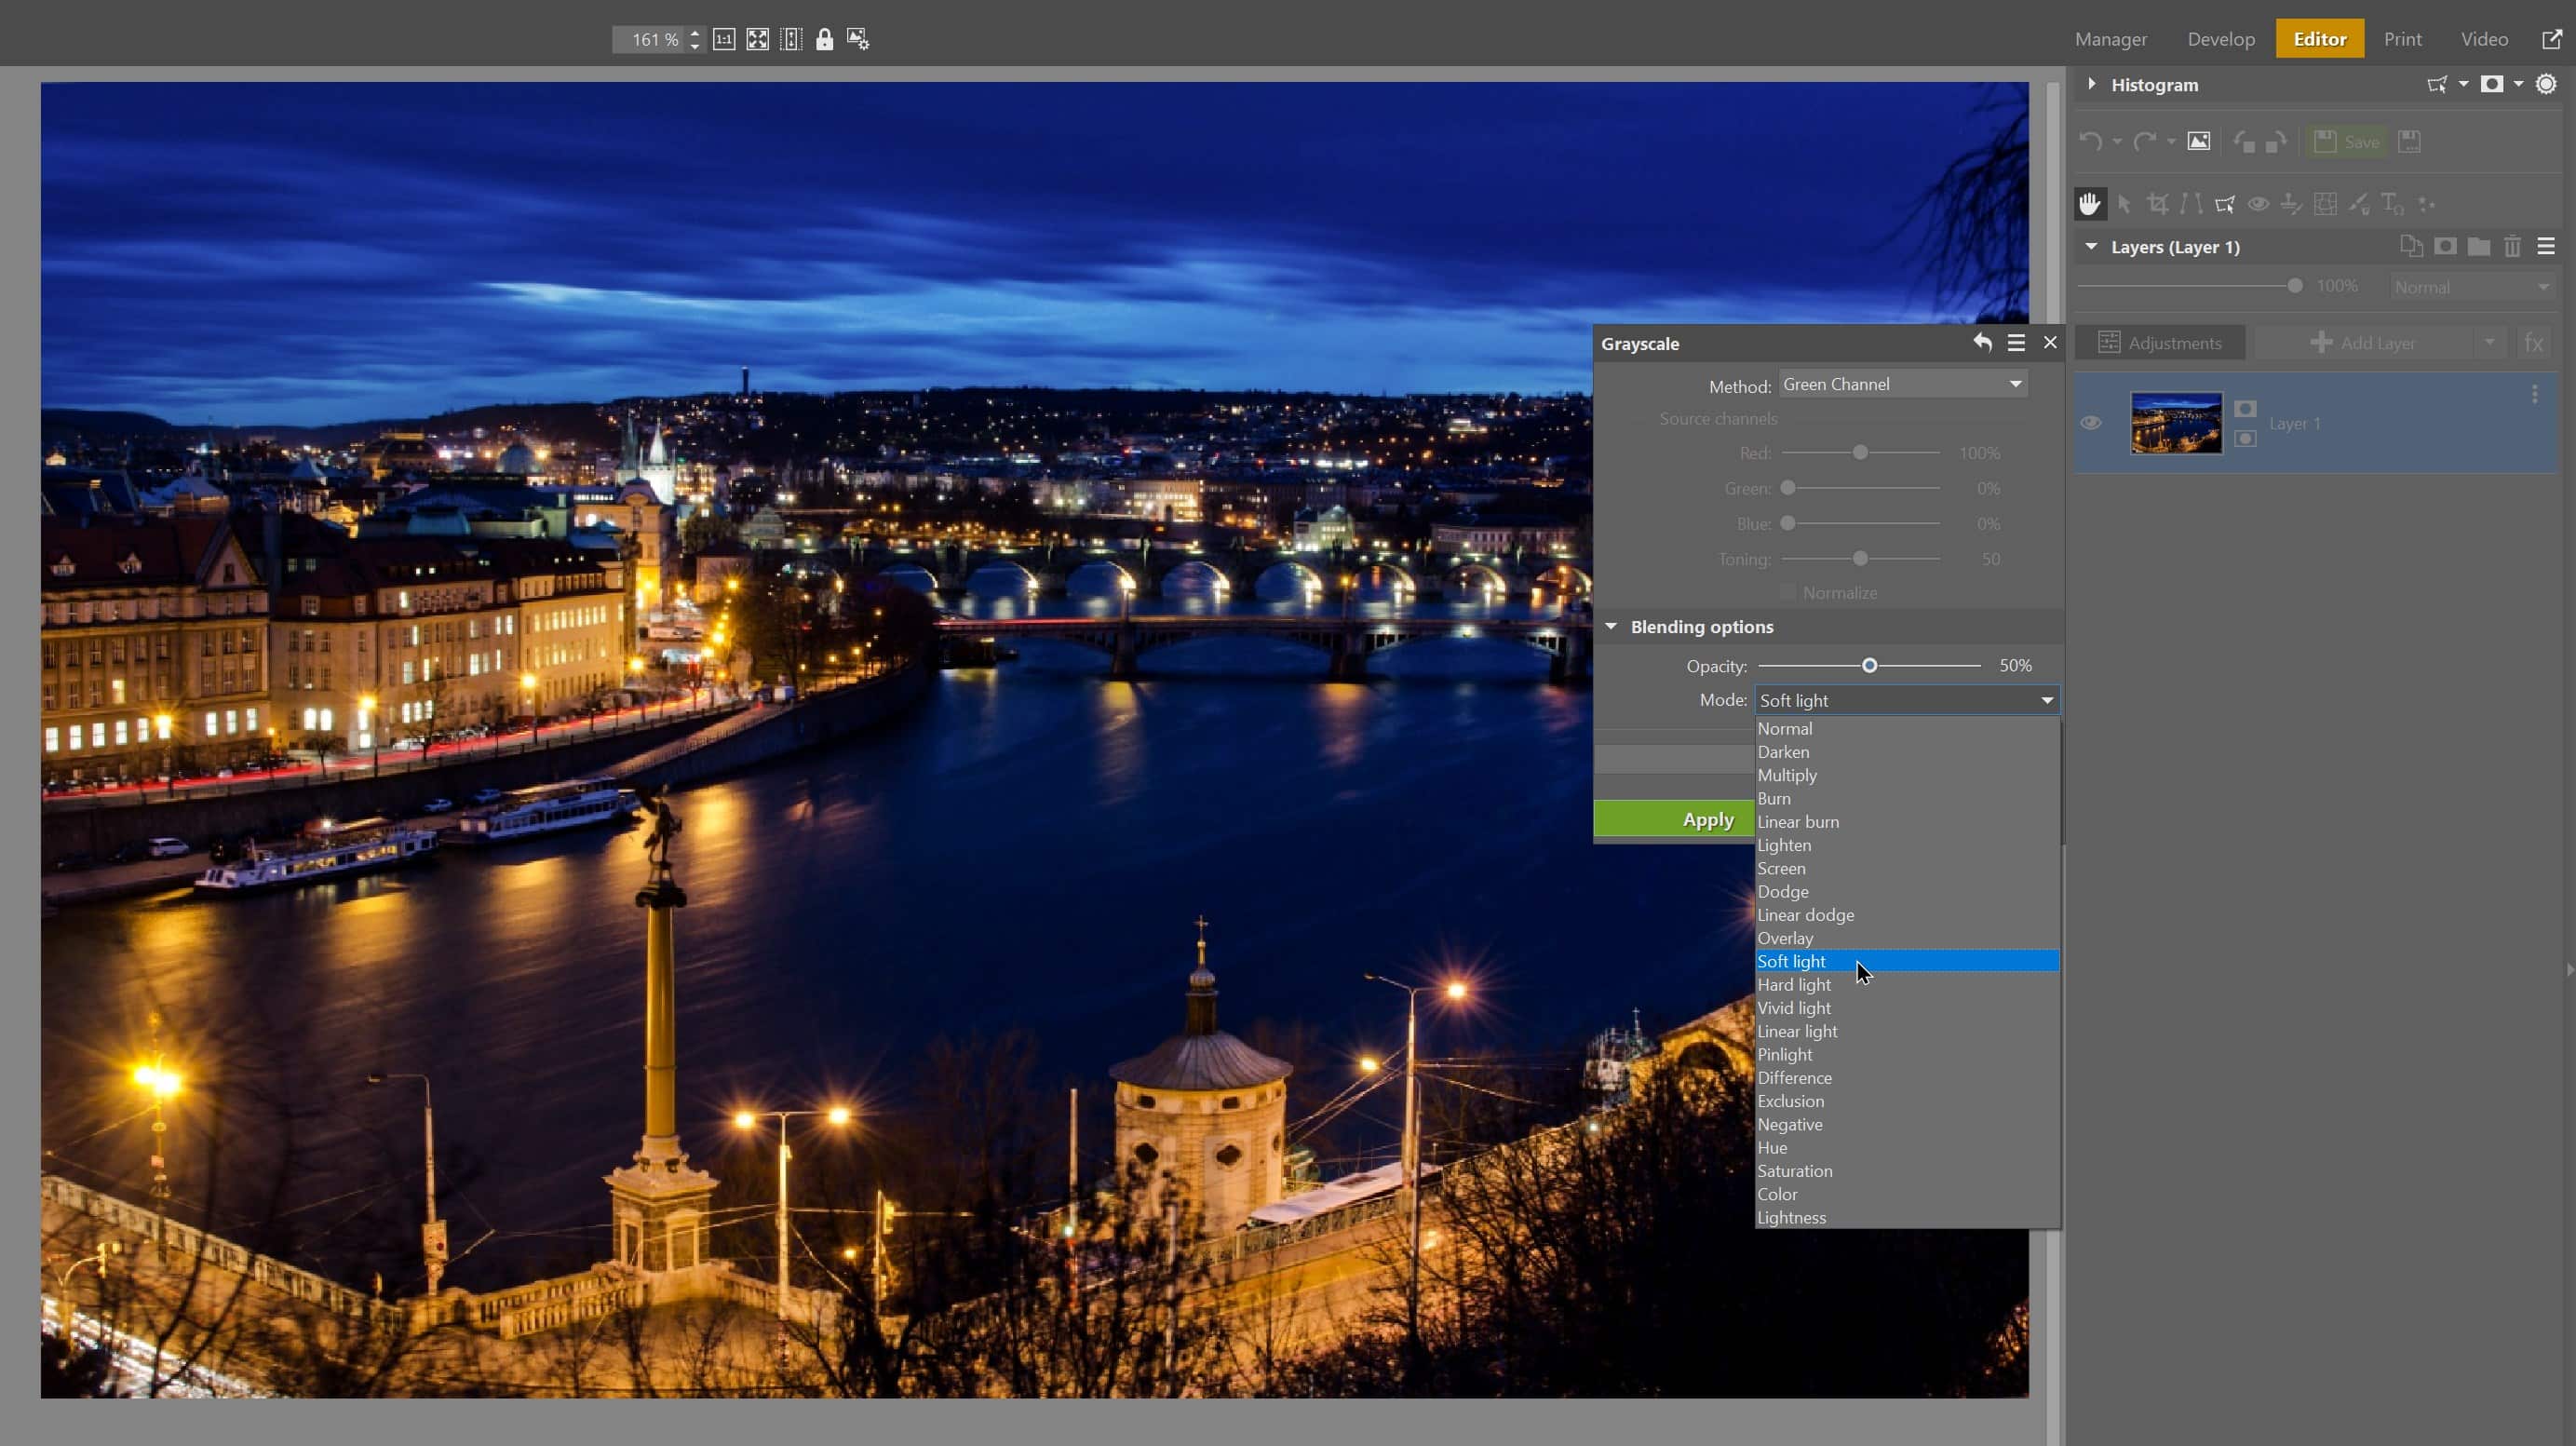Image resolution: width=2576 pixels, height=1446 pixels.
Task: Close the Mode Soft light combo box
Action: 1906,700
